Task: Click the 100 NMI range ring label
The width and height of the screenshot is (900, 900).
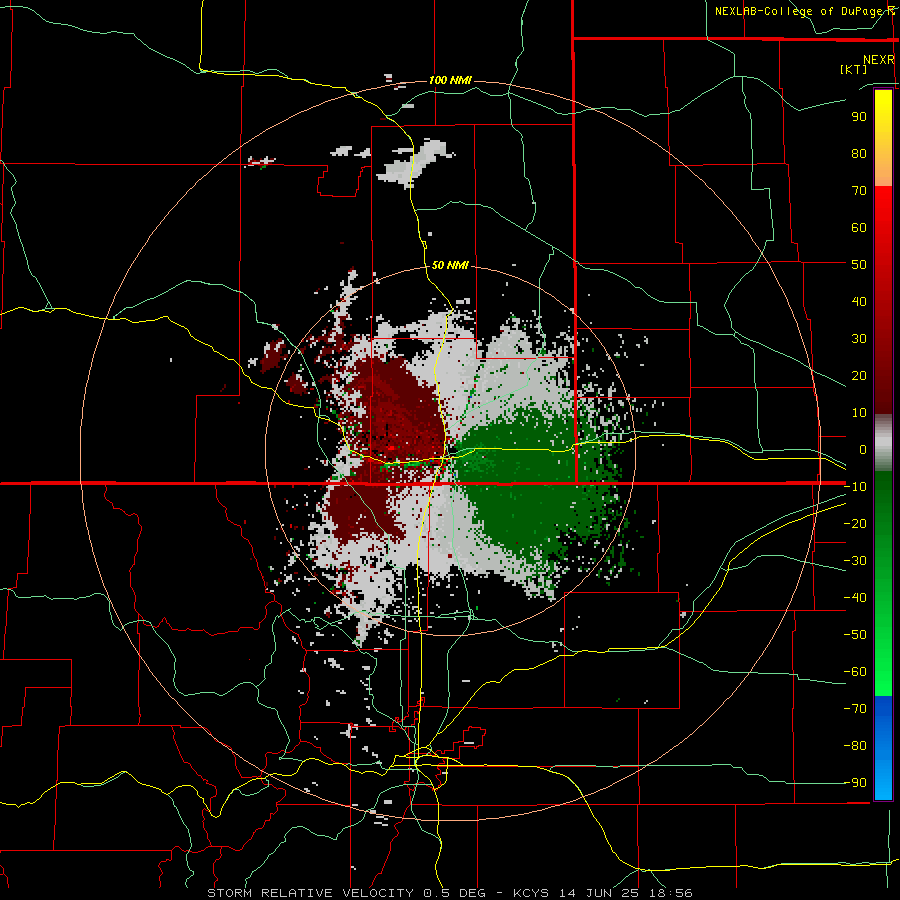Action: point(450,80)
